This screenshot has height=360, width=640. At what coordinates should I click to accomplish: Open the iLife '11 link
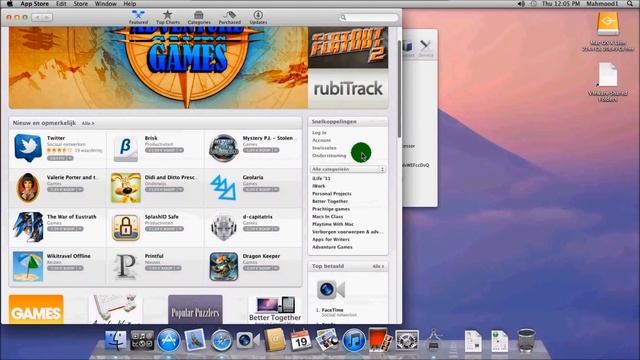click(x=321, y=179)
